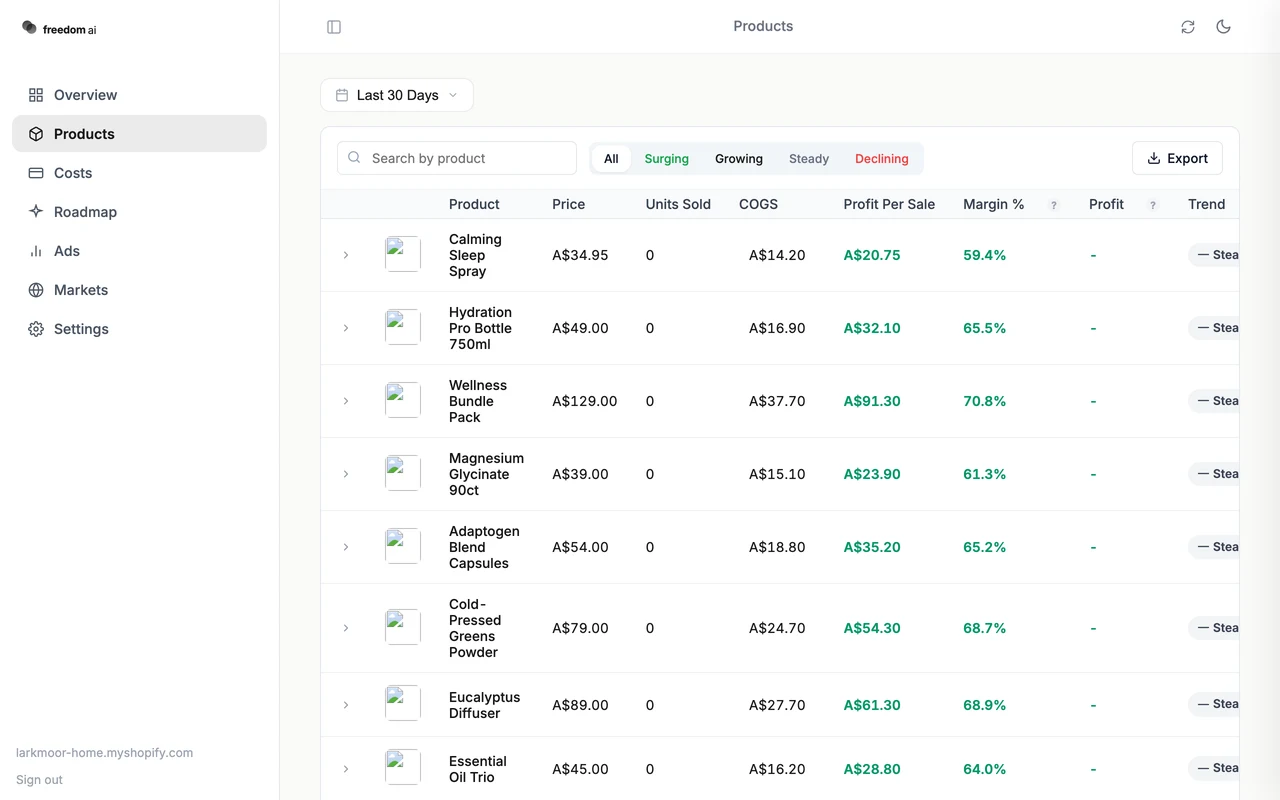Click the Calming Sleep Spray thumbnail
This screenshot has height=800, width=1280.
(403, 254)
